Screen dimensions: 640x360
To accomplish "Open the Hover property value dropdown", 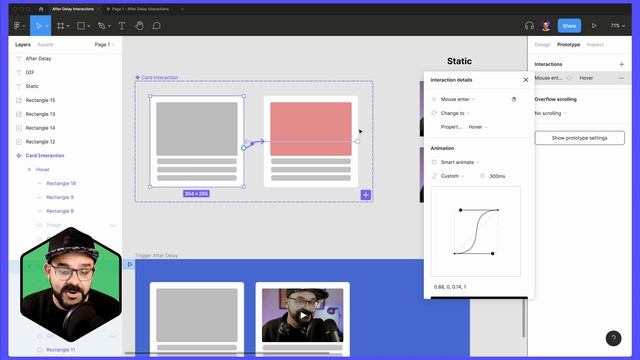I will [478, 127].
